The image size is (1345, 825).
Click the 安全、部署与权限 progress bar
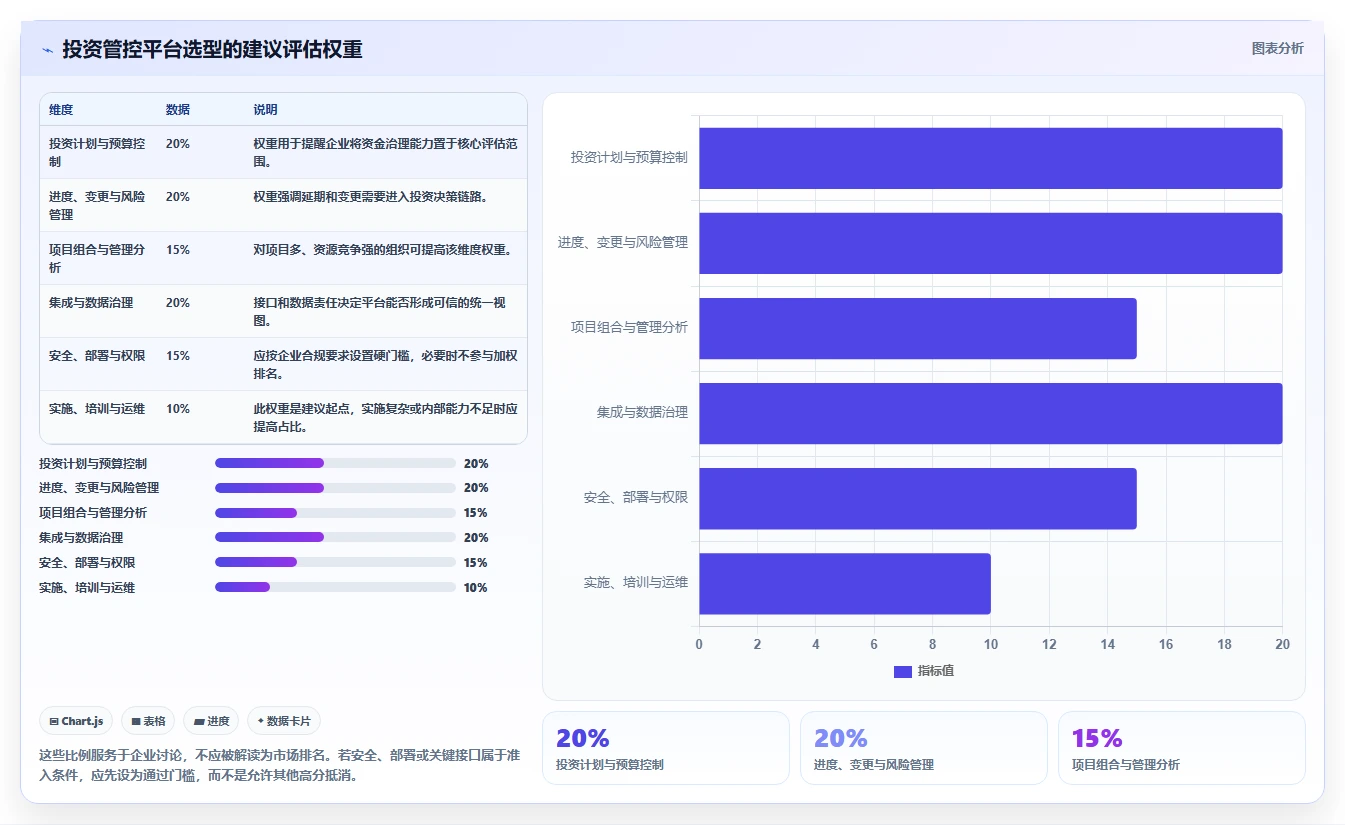pyautogui.click(x=335, y=562)
